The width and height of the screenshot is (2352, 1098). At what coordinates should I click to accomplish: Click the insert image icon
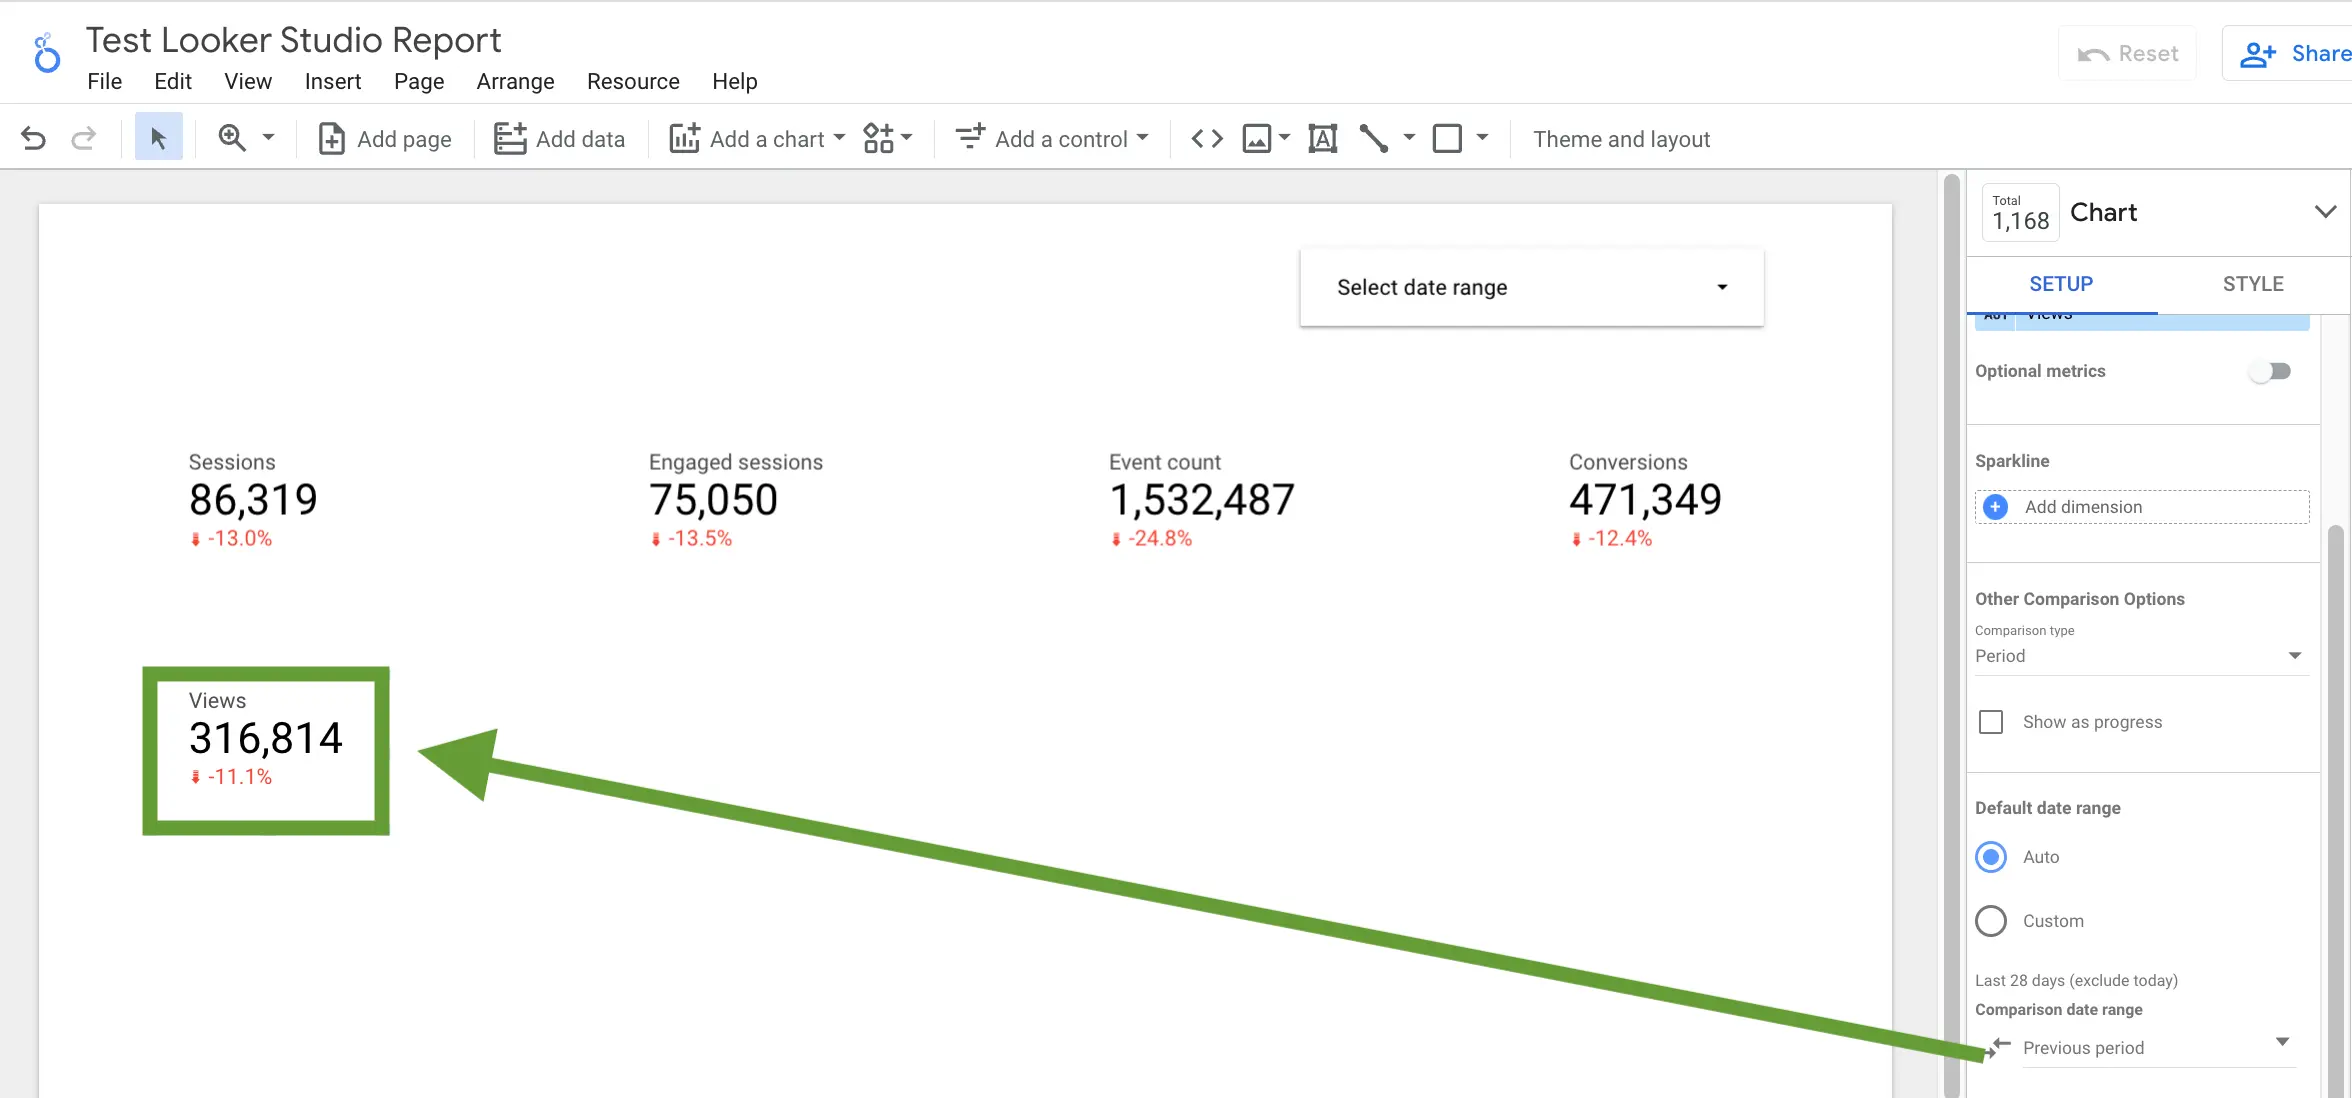click(1257, 138)
